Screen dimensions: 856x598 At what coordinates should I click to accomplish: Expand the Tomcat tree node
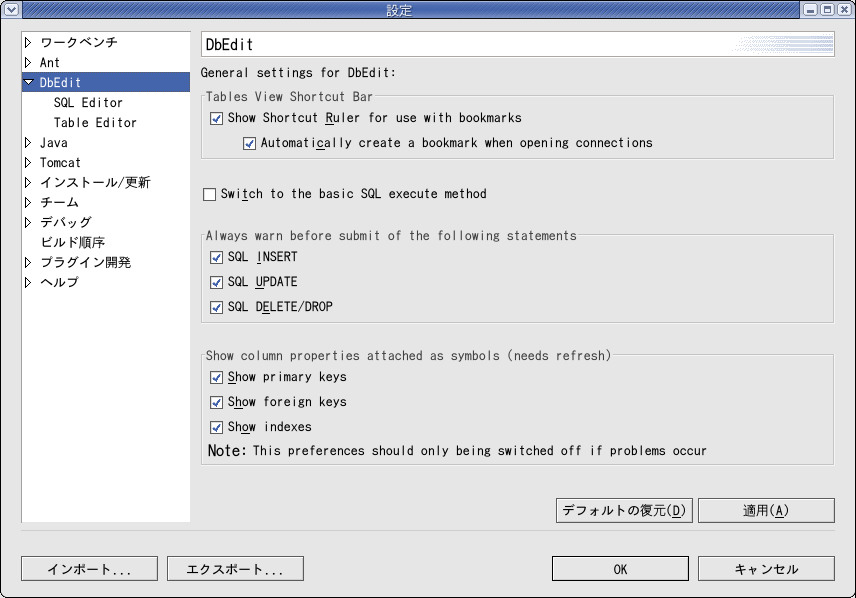coord(28,162)
